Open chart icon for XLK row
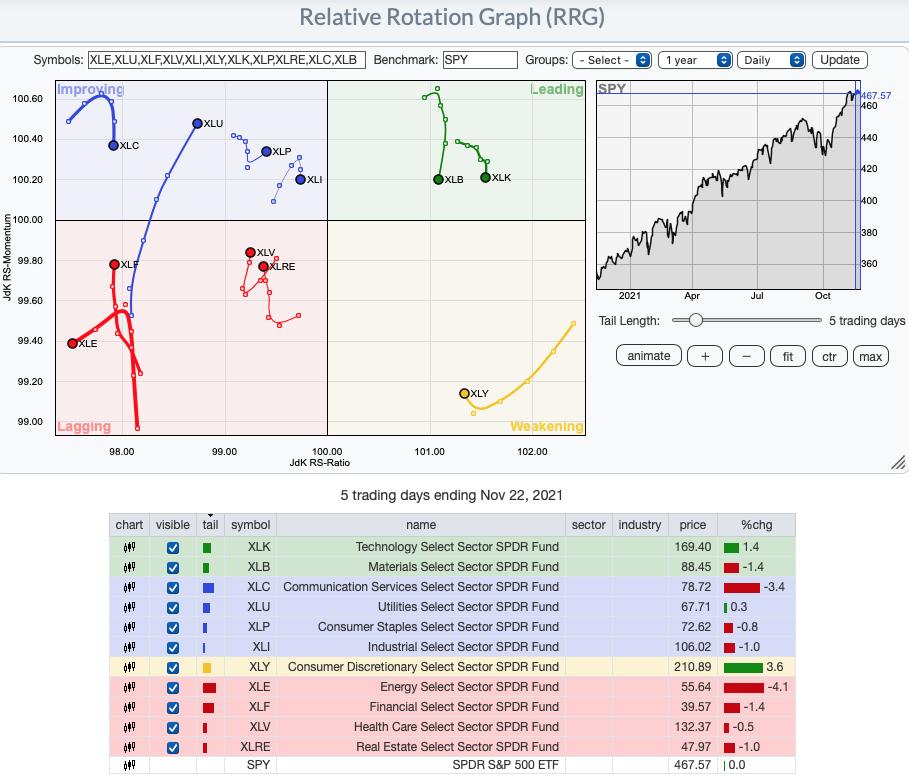This screenshot has height=777, width=909. point(129,547)
